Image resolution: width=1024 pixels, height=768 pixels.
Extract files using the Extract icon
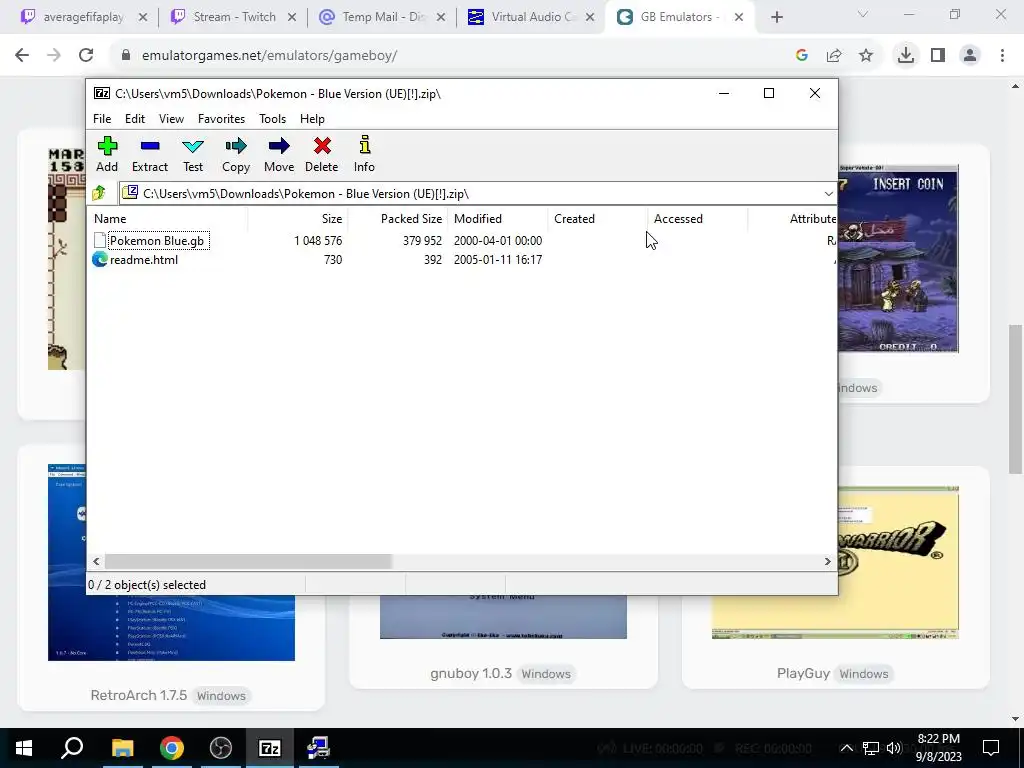click(x=150, y=146)
